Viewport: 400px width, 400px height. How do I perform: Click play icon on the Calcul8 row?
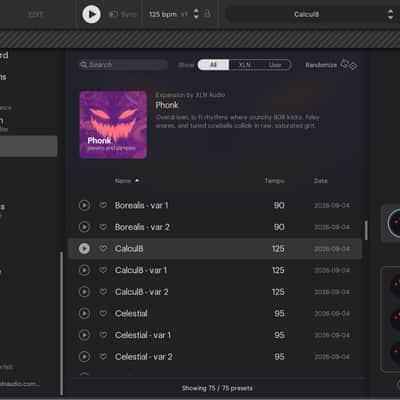(84, 248)
